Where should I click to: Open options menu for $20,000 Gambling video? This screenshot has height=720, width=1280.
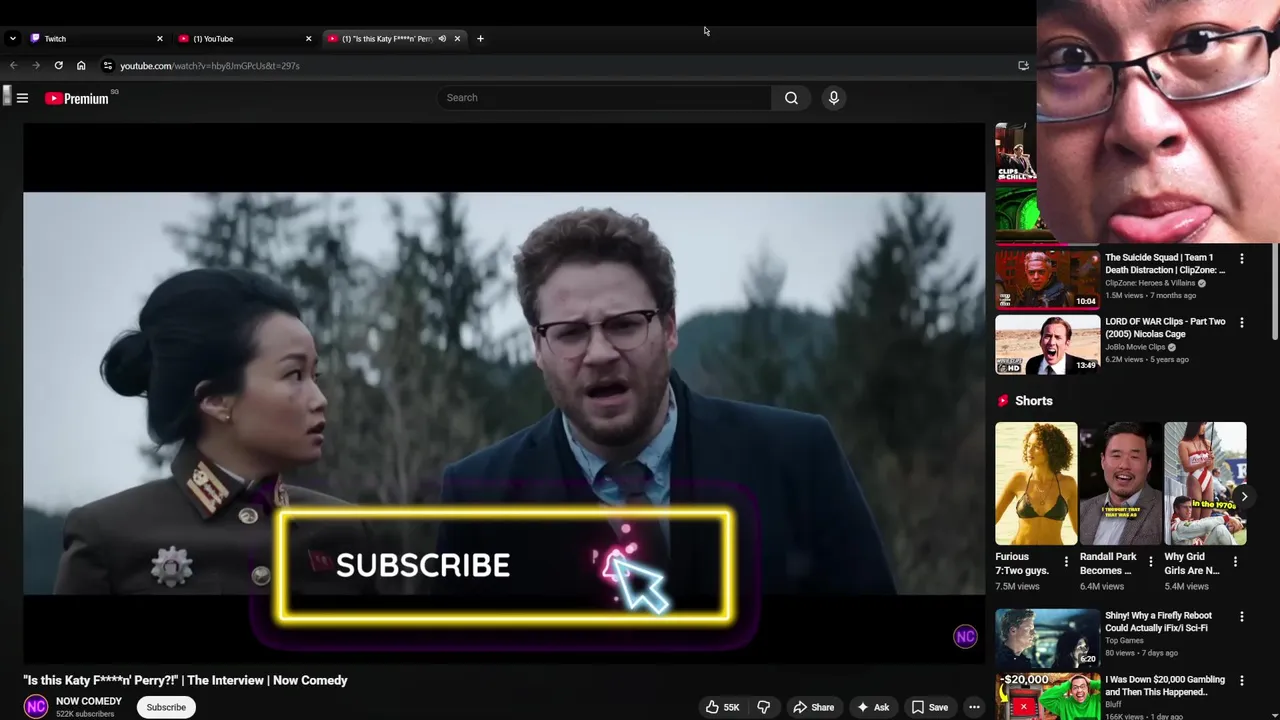tap(1242, 681)
